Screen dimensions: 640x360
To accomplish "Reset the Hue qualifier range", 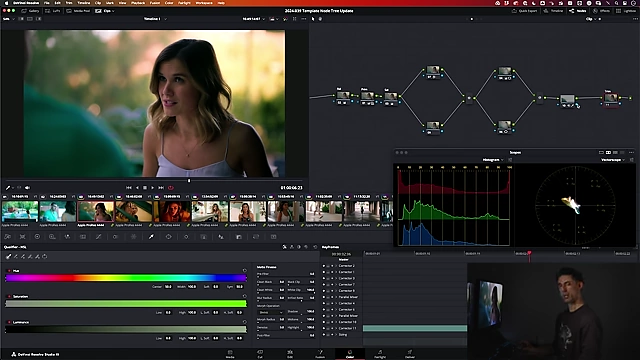I will [244, 271].
